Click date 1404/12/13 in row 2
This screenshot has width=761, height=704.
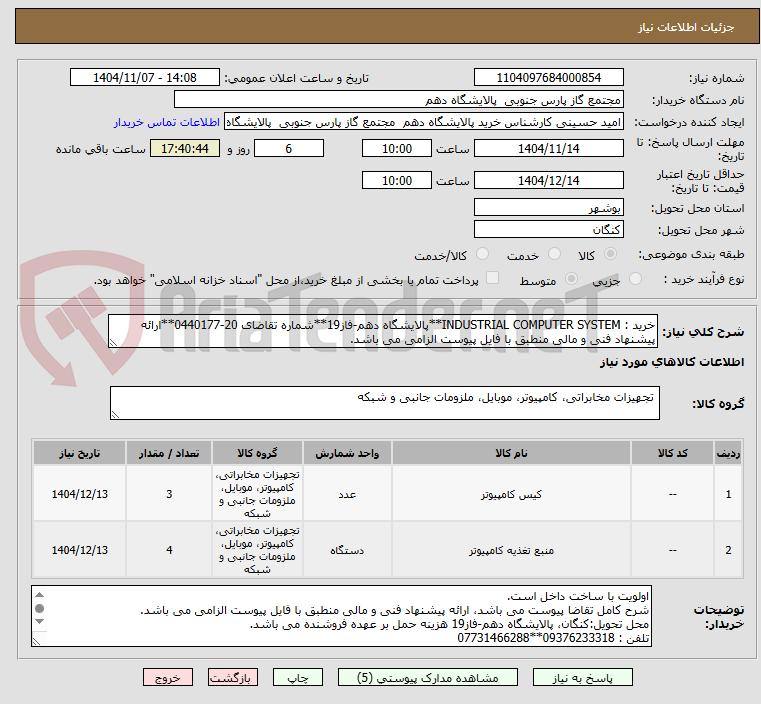[x=80, y=550]
